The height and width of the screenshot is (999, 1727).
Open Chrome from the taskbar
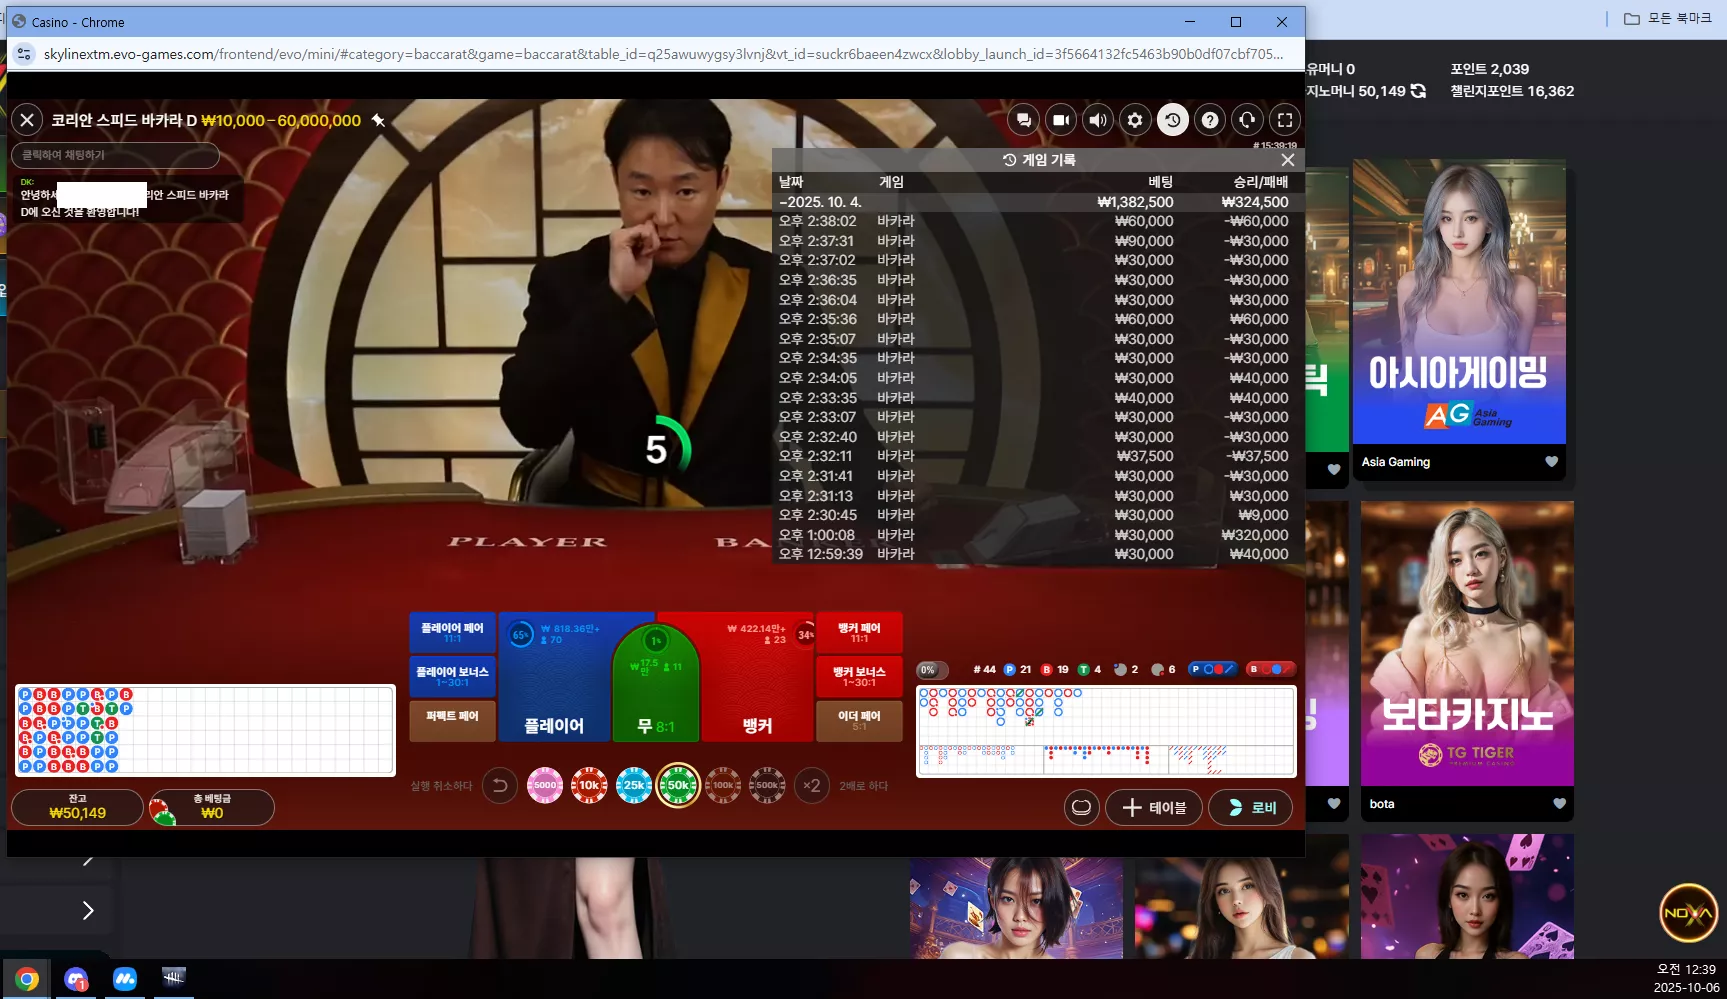point(27,979)
